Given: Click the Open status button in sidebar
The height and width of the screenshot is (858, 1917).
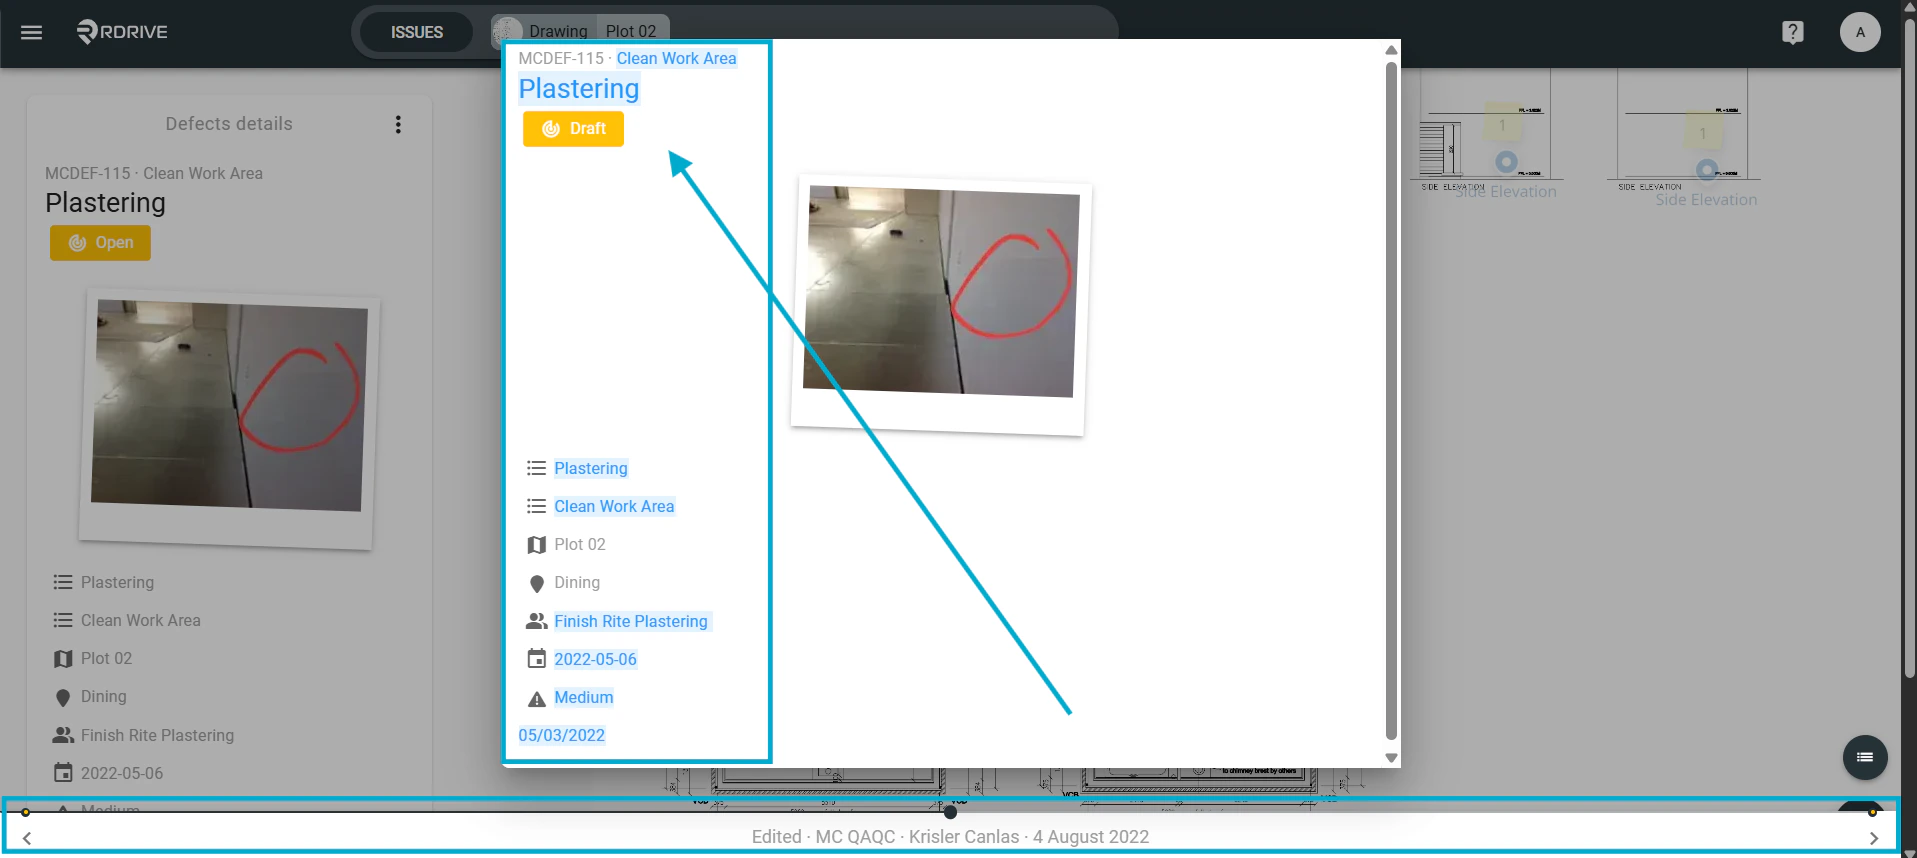Looking at the screenshot, I should tap(100, 243).
